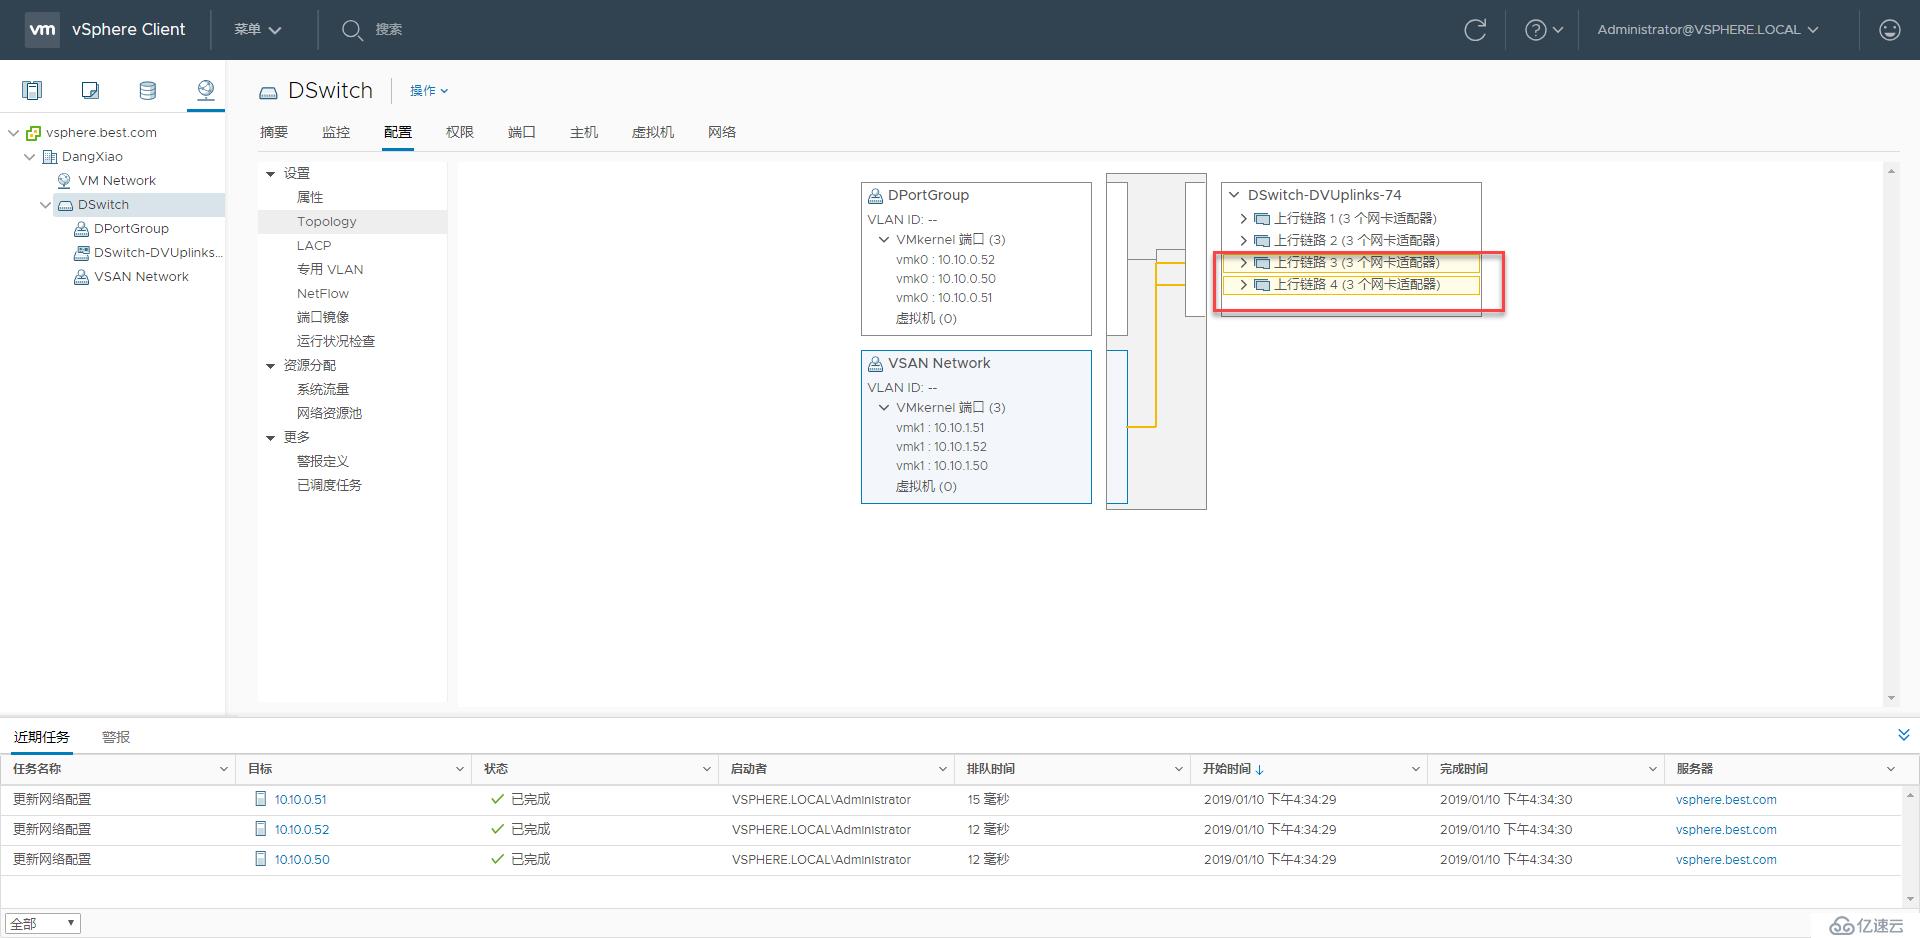The height and width of the screenshot is (938, 1920).
Task: Click host icon beside 10.10.0.52 task
Action: 261,829
